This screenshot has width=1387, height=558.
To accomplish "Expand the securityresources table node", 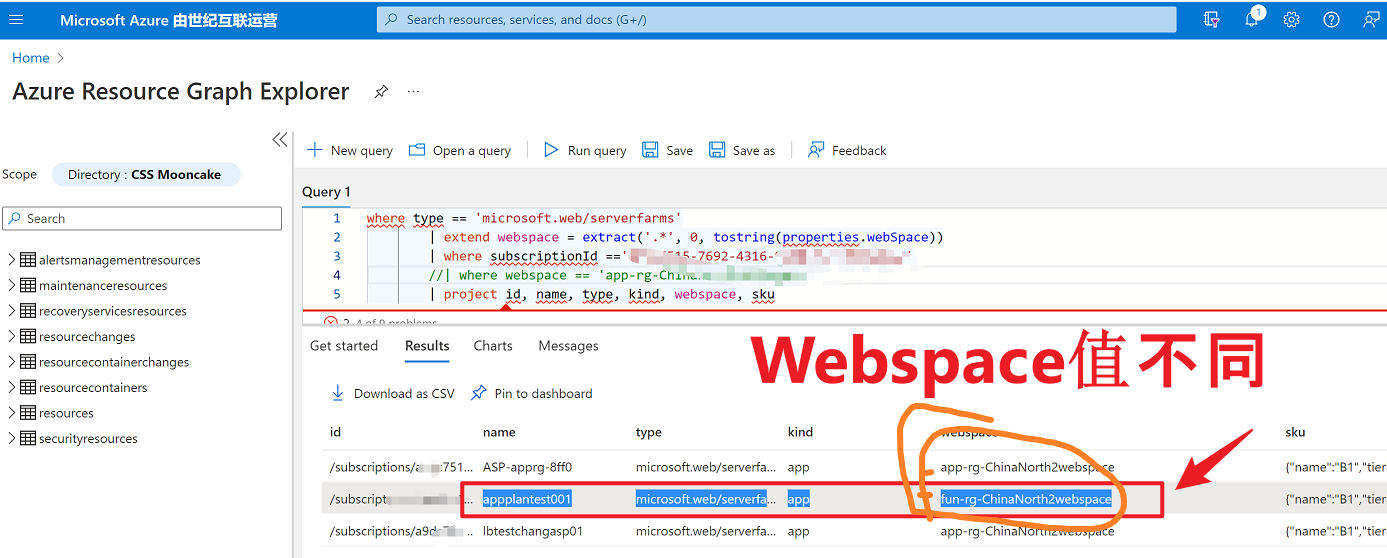I will point(12,439).
